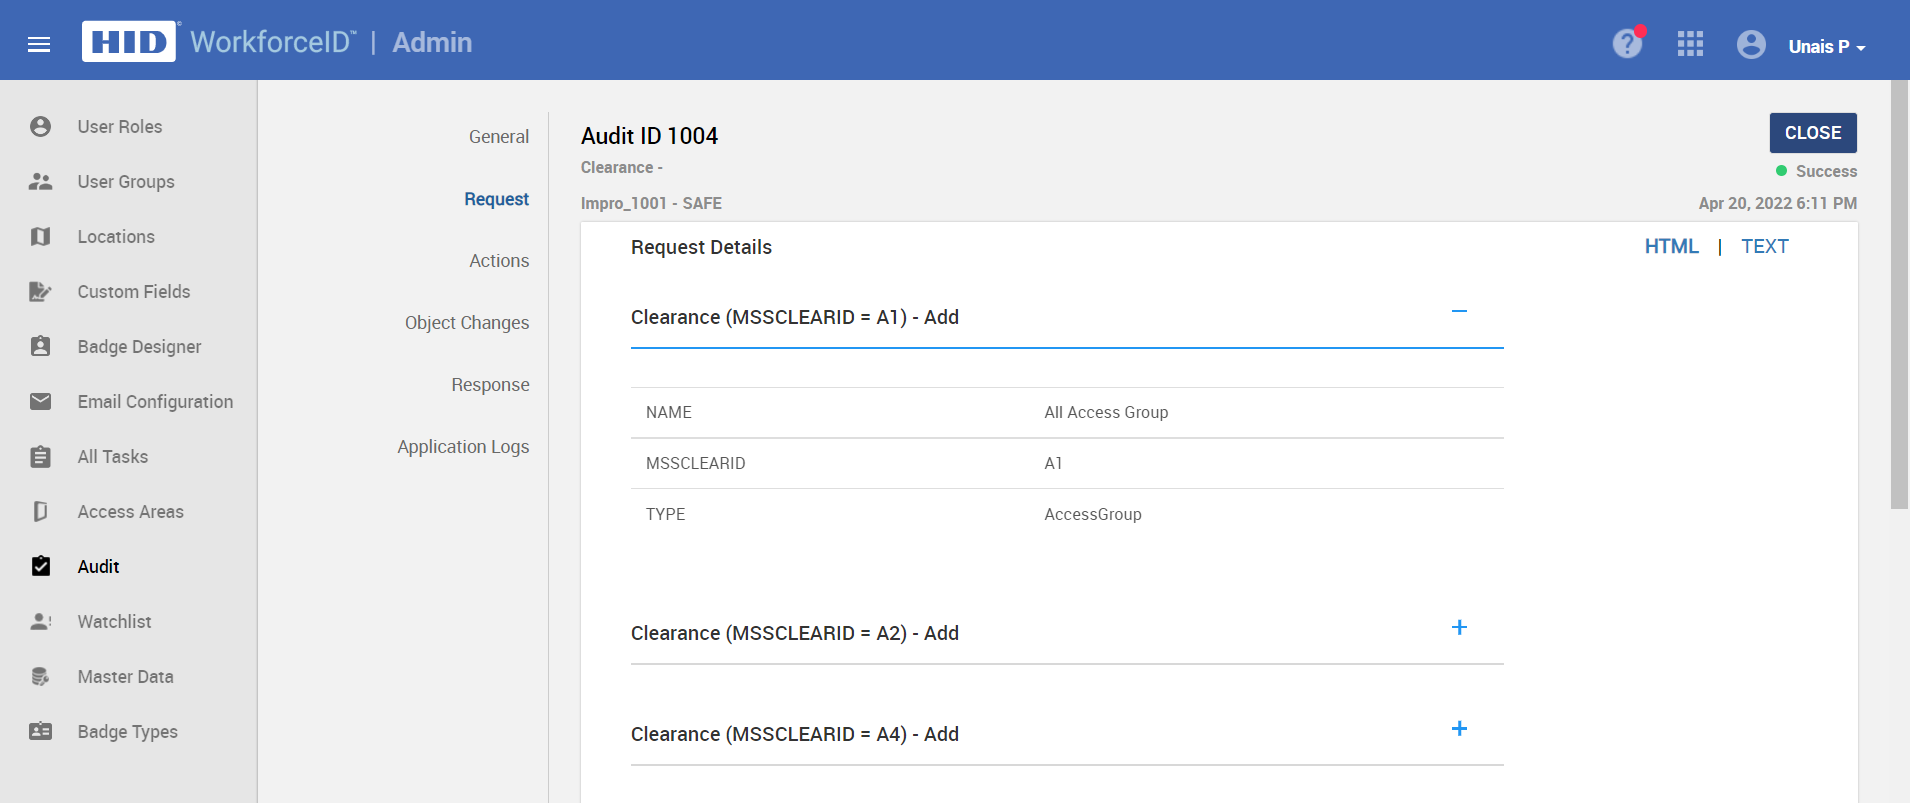Click the page vertical scrollbar
Viewport: 1910px width, 803px height.
1899,295
